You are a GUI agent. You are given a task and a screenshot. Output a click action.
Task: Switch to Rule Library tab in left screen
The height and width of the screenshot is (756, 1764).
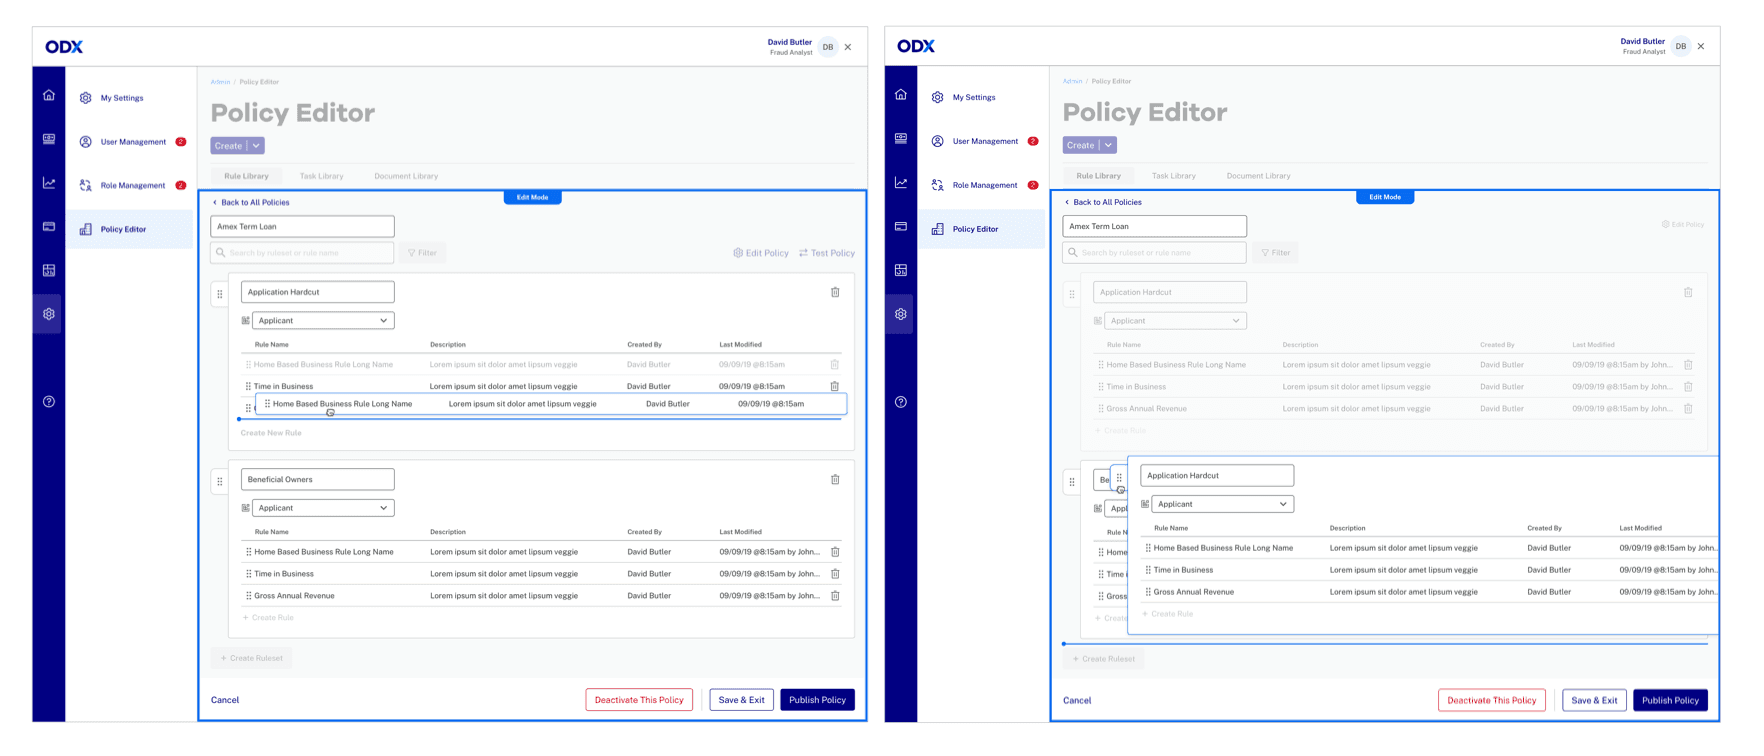pyautogui.click(x=246, y=176)
